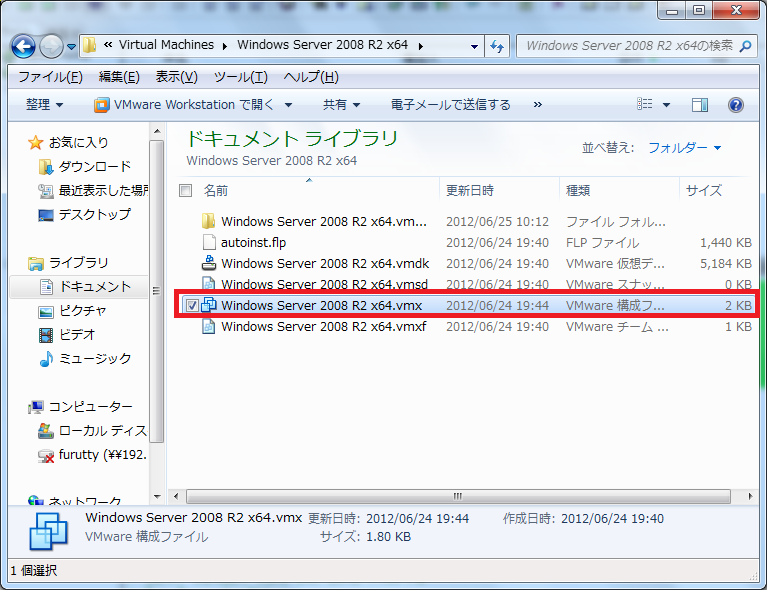Open the 編集(E) menu

coord(119,77)
